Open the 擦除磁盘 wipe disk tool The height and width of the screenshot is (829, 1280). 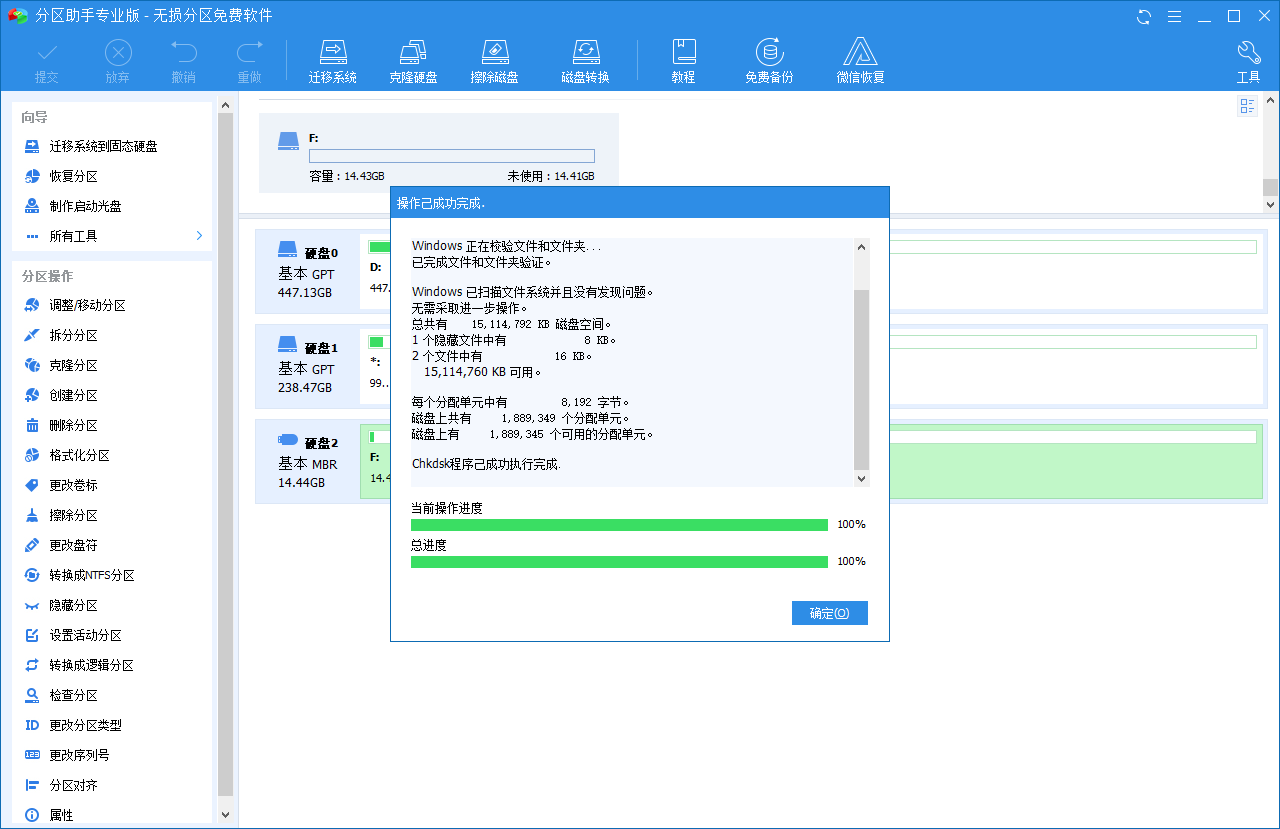(494, 62)
